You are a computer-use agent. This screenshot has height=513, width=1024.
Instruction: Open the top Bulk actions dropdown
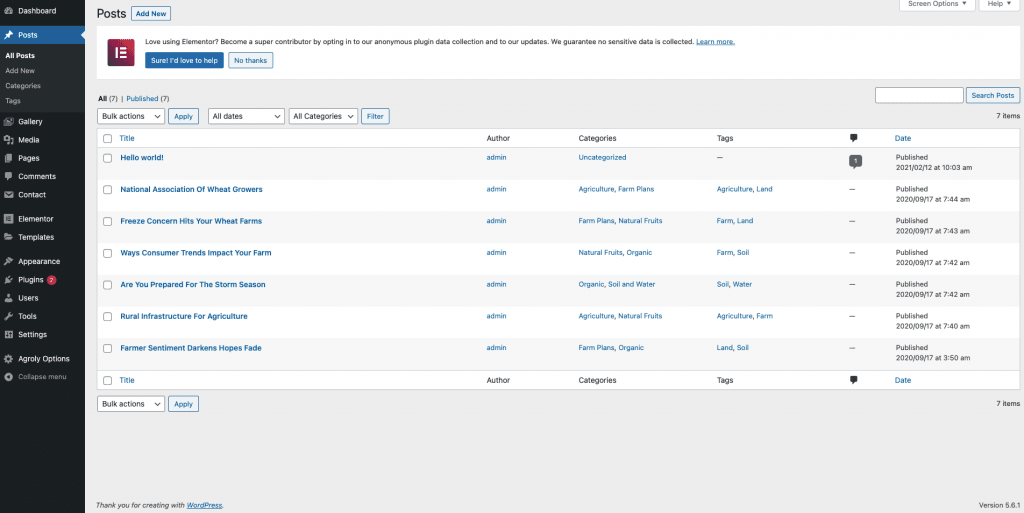click(x=131, y=116)
